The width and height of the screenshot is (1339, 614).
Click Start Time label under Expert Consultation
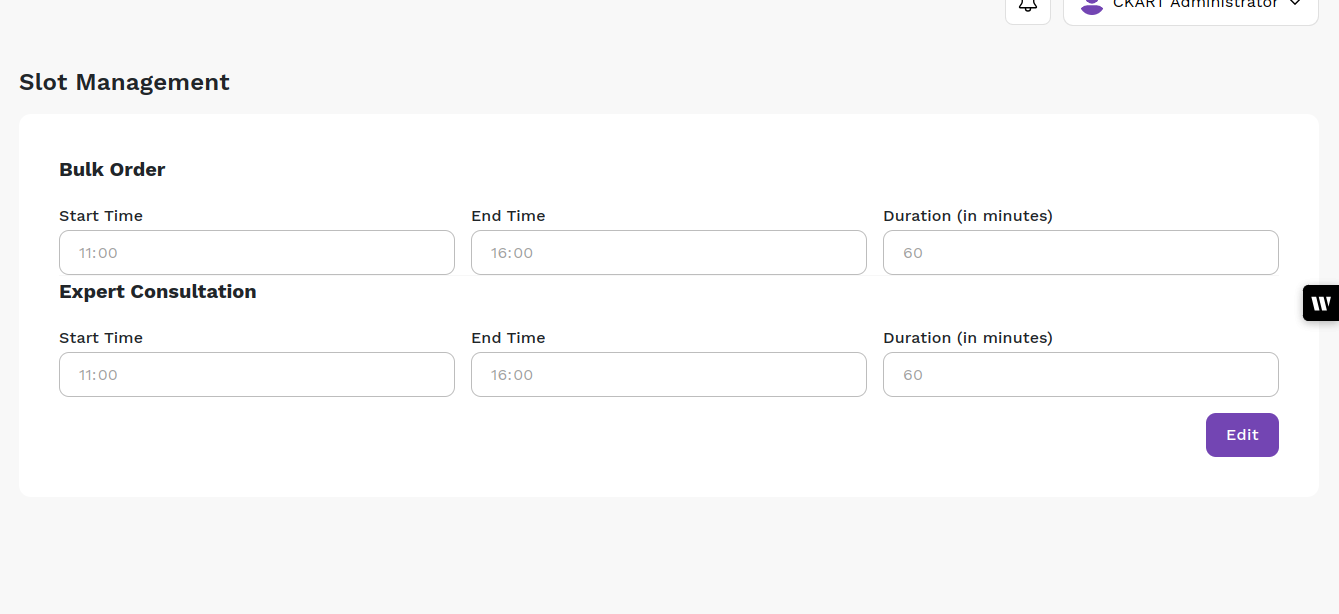101,338
